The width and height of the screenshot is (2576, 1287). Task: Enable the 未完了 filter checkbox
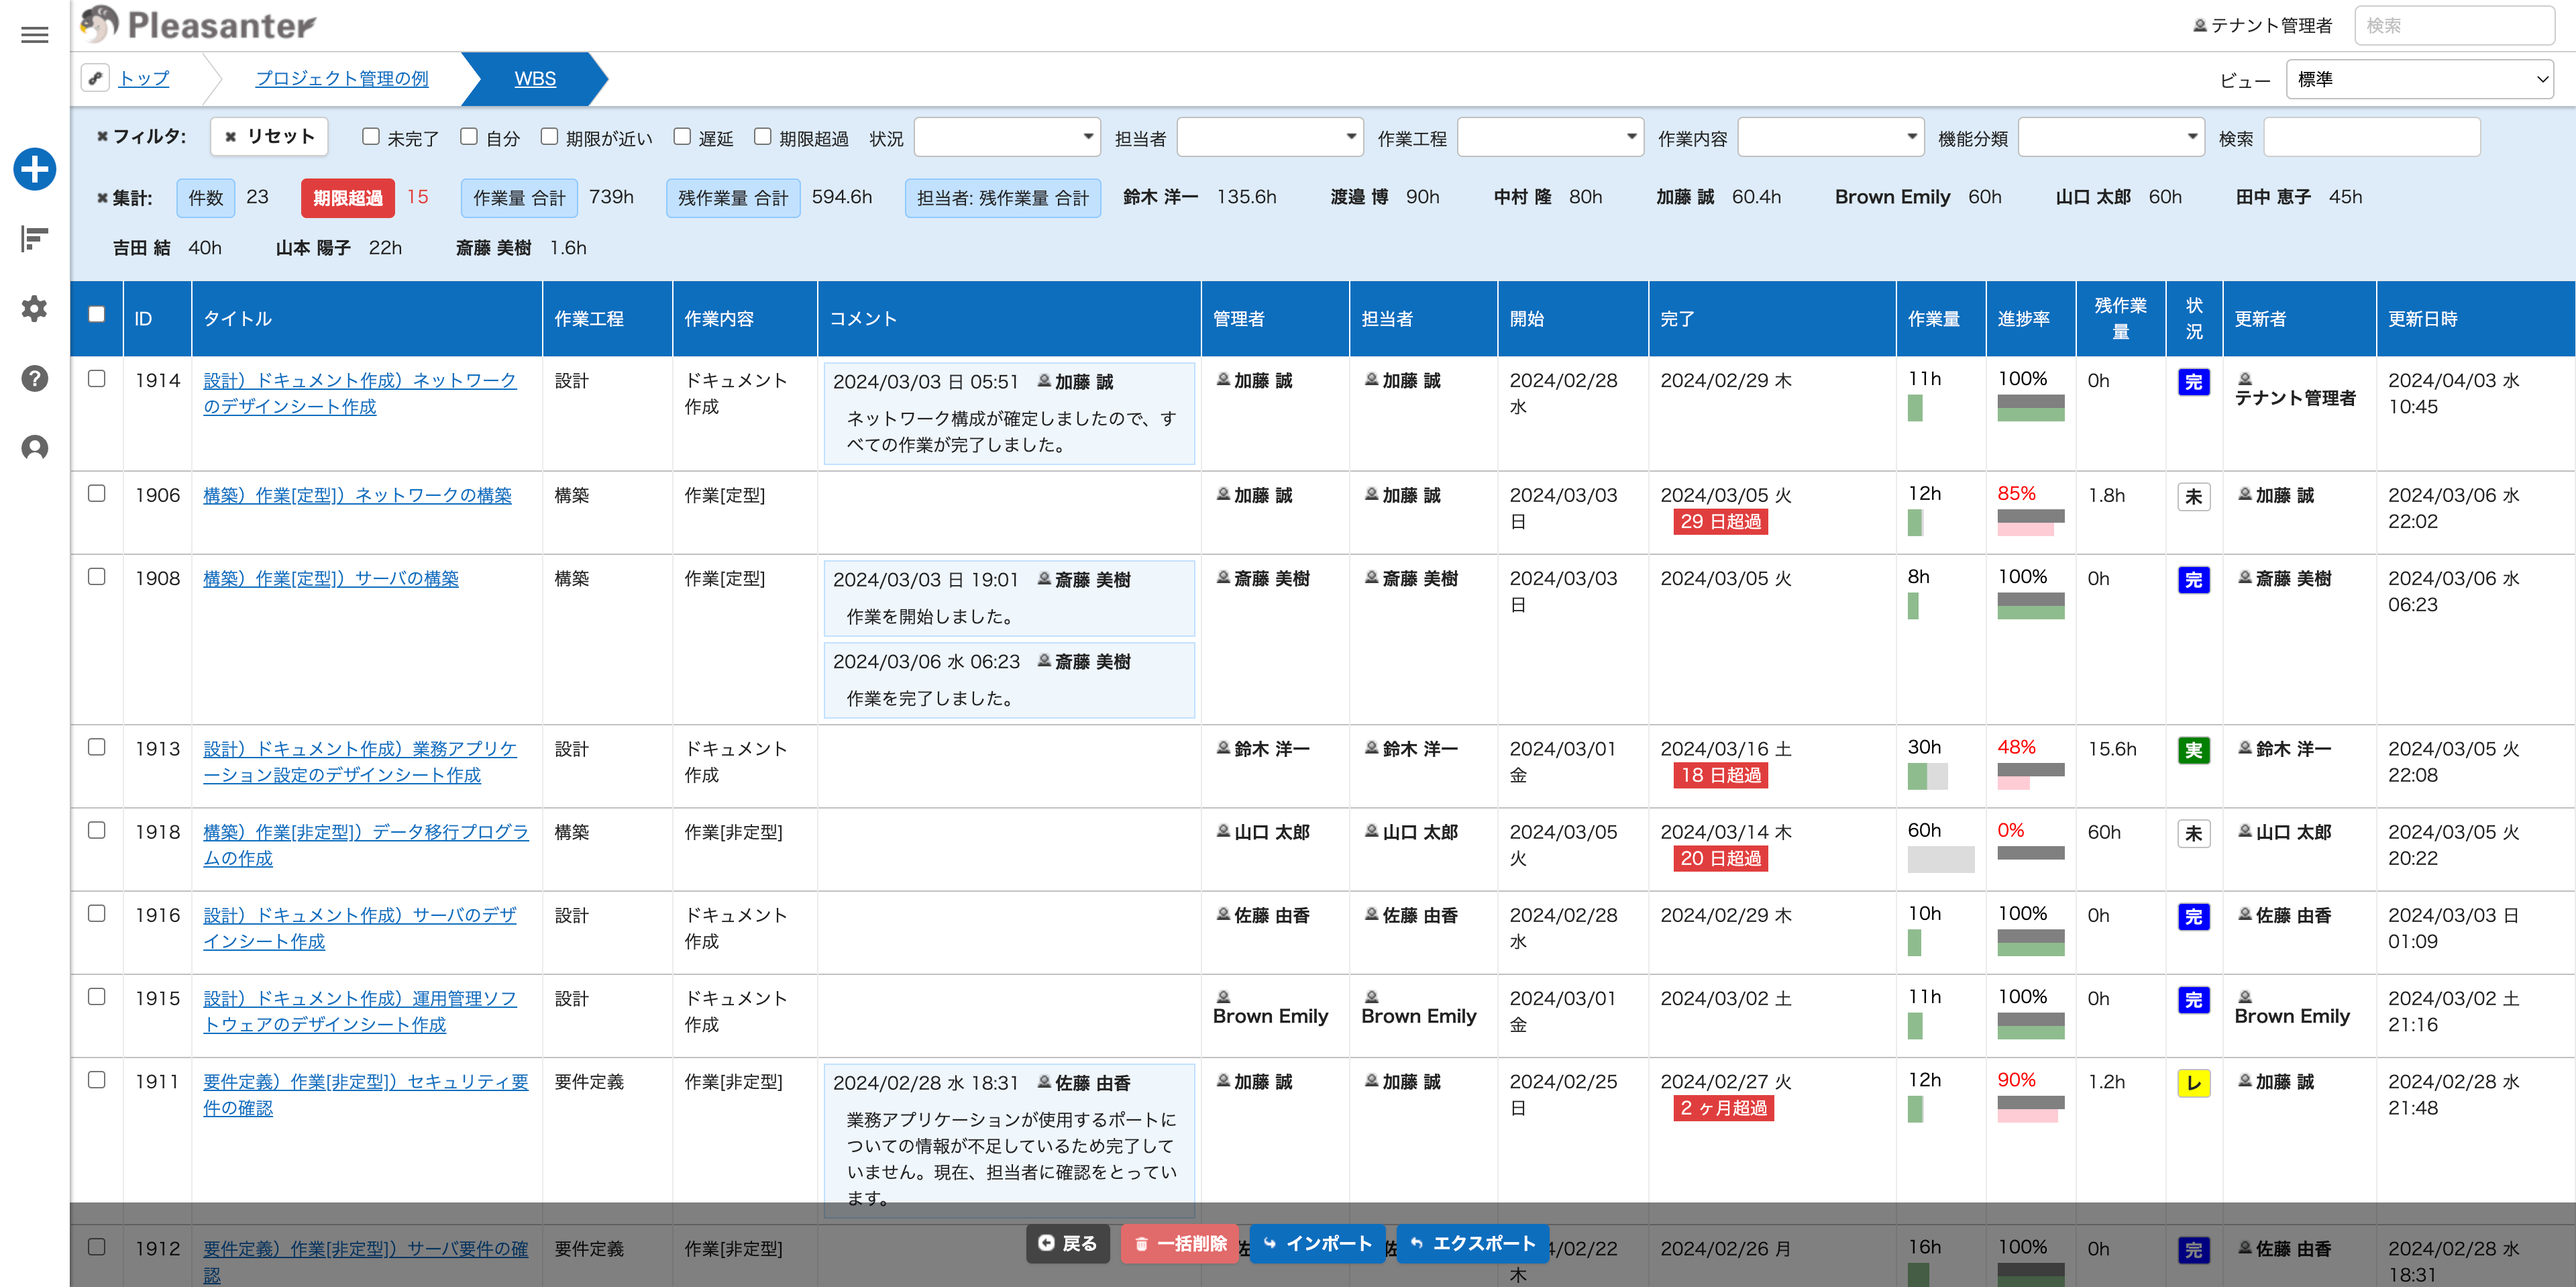tap(371, 137)
